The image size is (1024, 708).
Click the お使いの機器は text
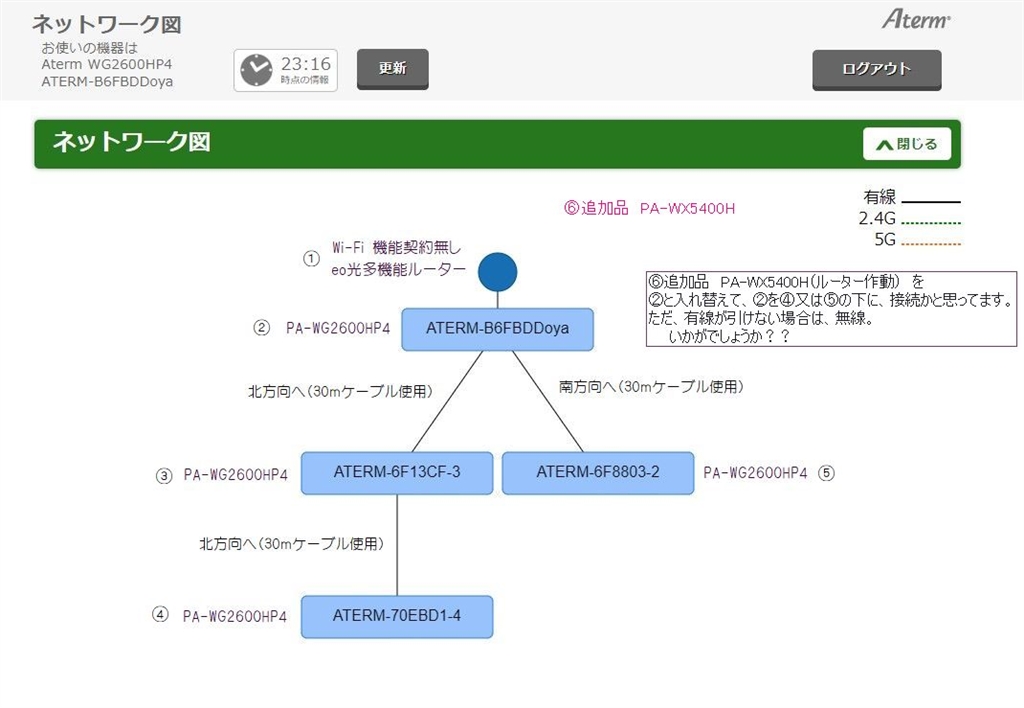click(x=89, y=48)
